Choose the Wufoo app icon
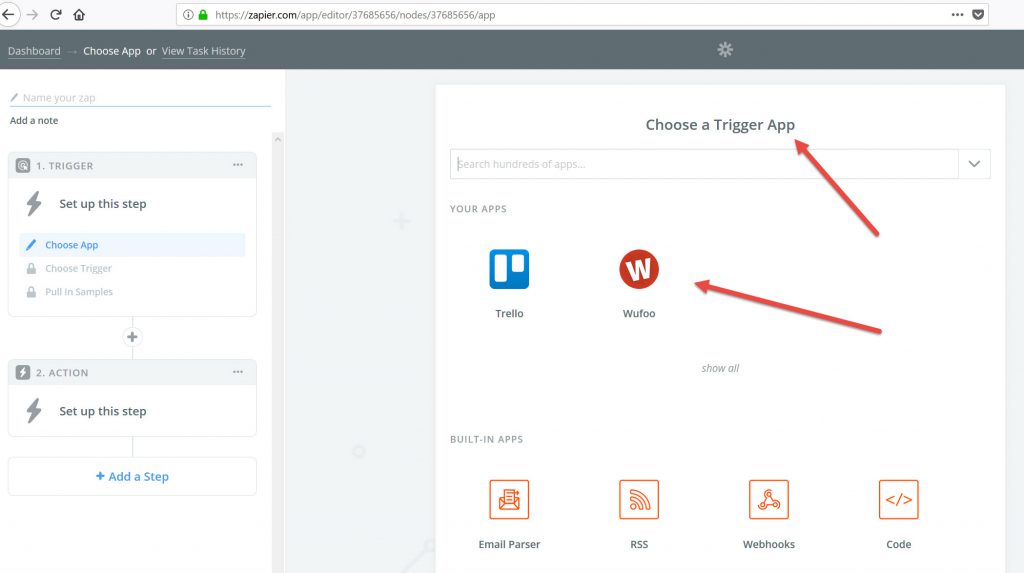The height and width of the screenshot is (573, 1024). [639, 270]
